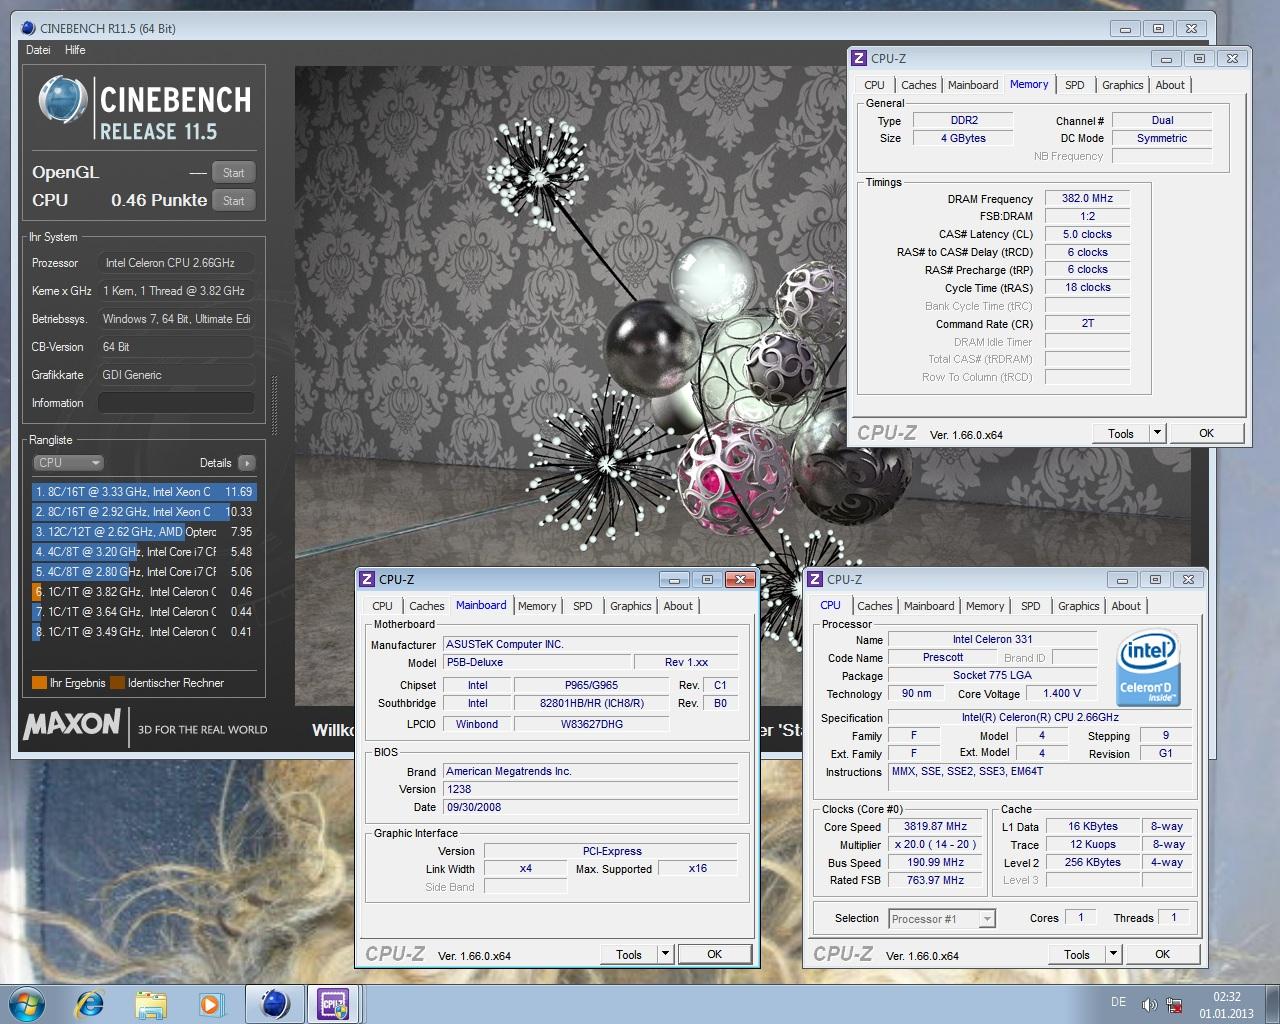Image resolution: width=1280 pixels, height=1024 pixels.
Task: Select CPU tab in Mainboard CPU-Z window
Action: 382,606
